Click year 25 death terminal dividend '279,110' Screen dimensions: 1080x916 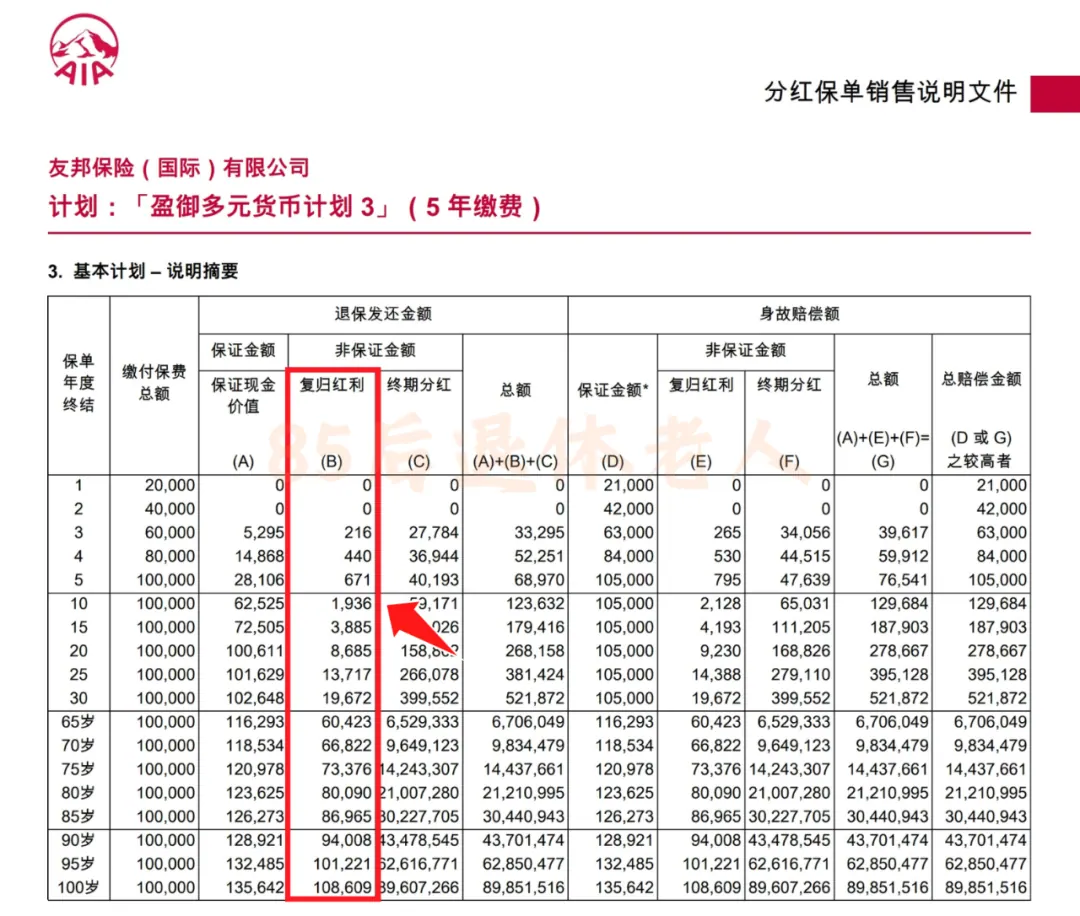click(x=801, y=675)
